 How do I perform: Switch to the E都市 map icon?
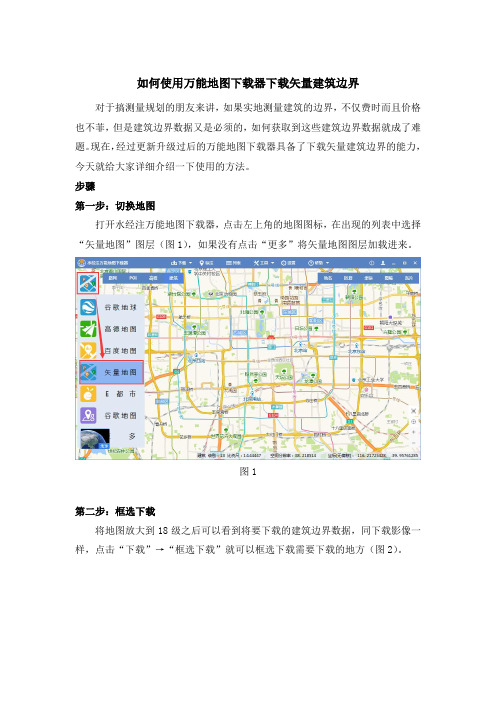coord(88,394)
